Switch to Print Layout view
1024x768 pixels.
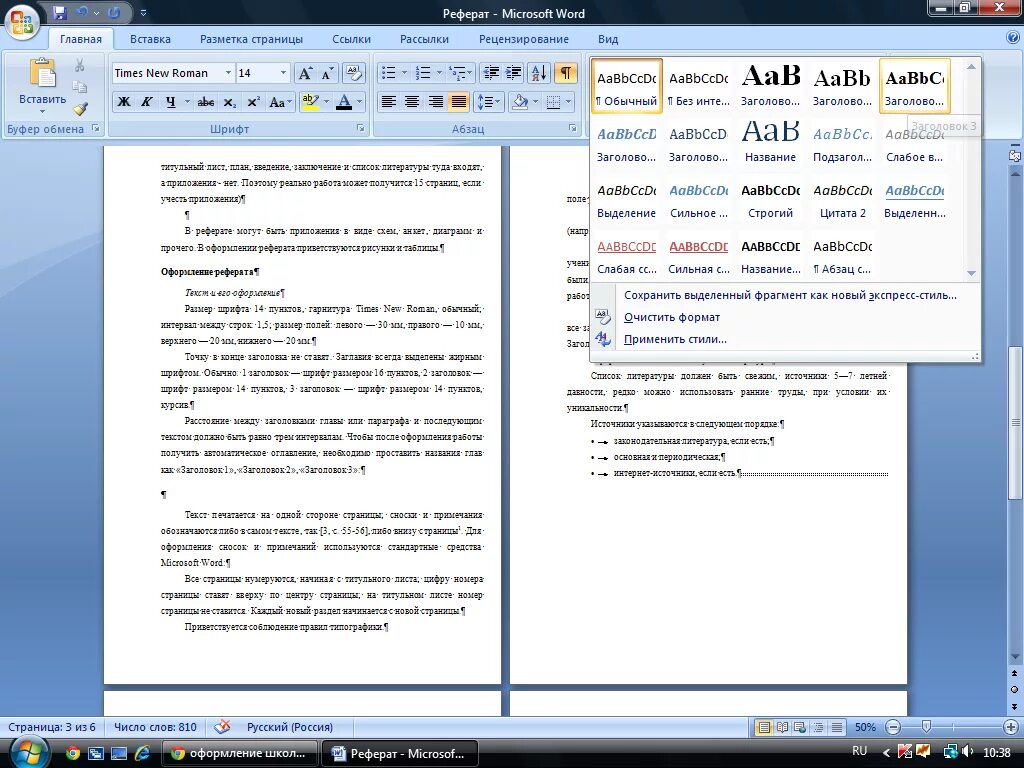click(763, 727)
